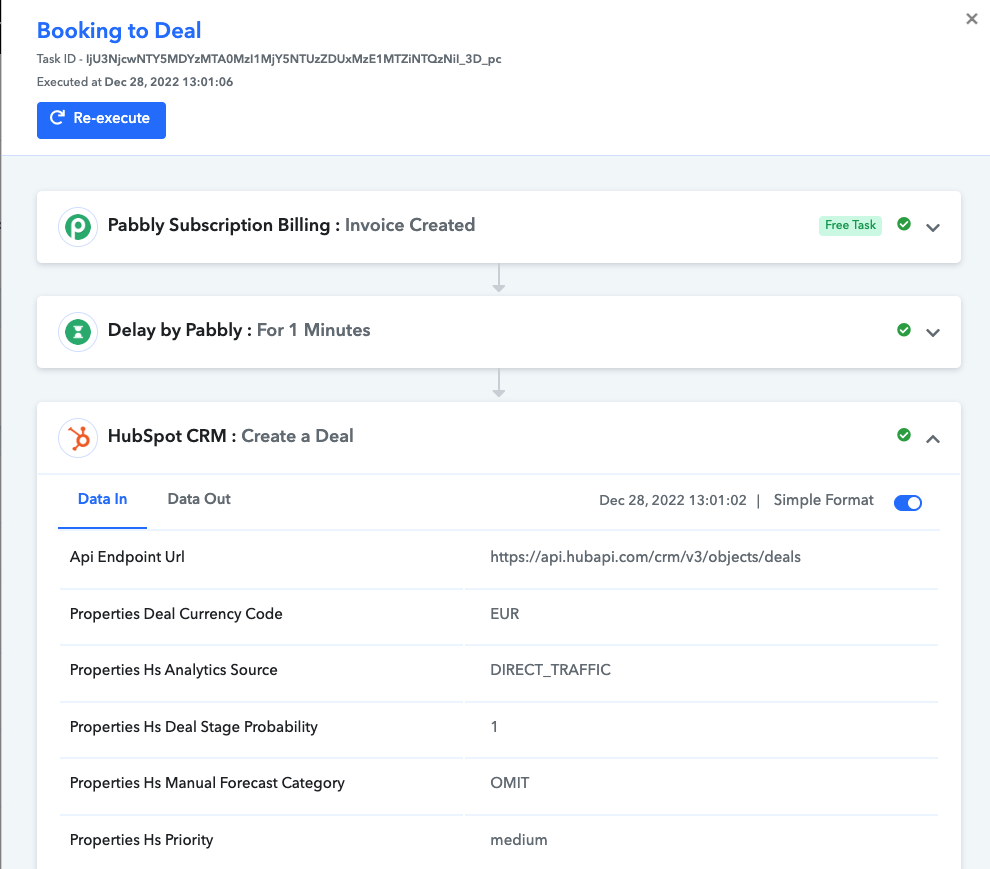Click the Properties Hs Manual Forecast Category label
Image resolution: width=990 pixels, height=869 pixels.
pos(207,783)
